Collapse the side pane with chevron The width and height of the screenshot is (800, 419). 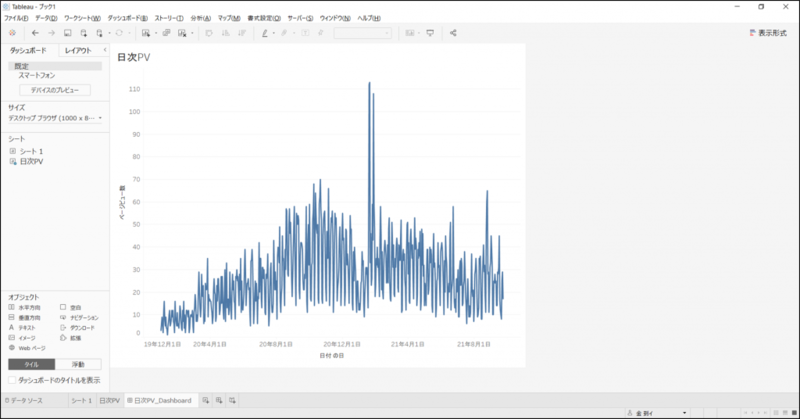[105, 50]
